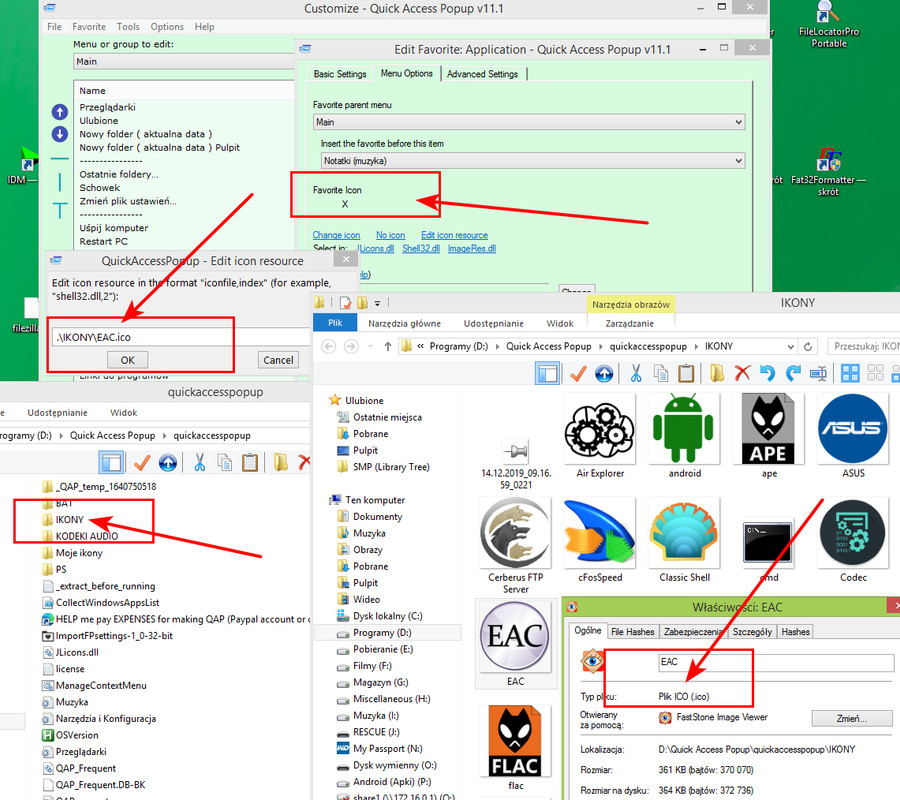Viewport: 900px width, 800px height.
Task: Click Shell32.dll link
Action: pyautogui.click(x=421, y=248)
